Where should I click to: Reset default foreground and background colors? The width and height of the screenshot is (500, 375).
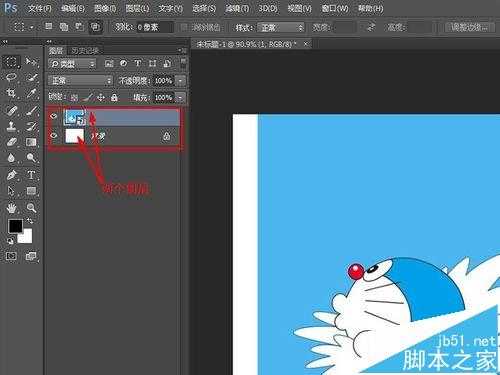click(10, 240)
